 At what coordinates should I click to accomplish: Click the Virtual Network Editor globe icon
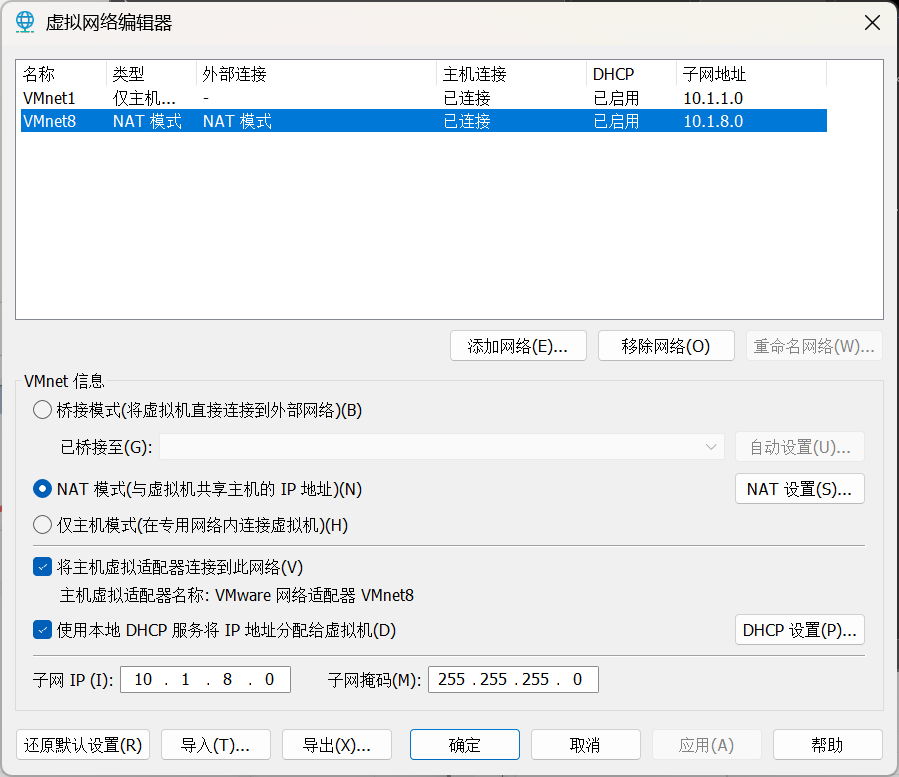coord(25,22)
